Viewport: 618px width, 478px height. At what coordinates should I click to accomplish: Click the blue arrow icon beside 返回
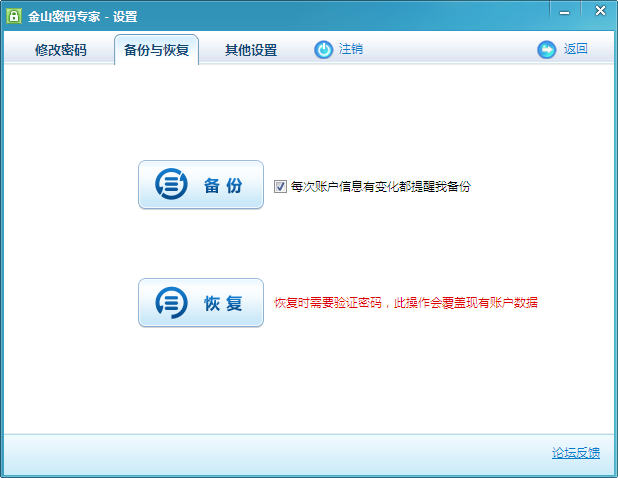(x=547, y=49)
